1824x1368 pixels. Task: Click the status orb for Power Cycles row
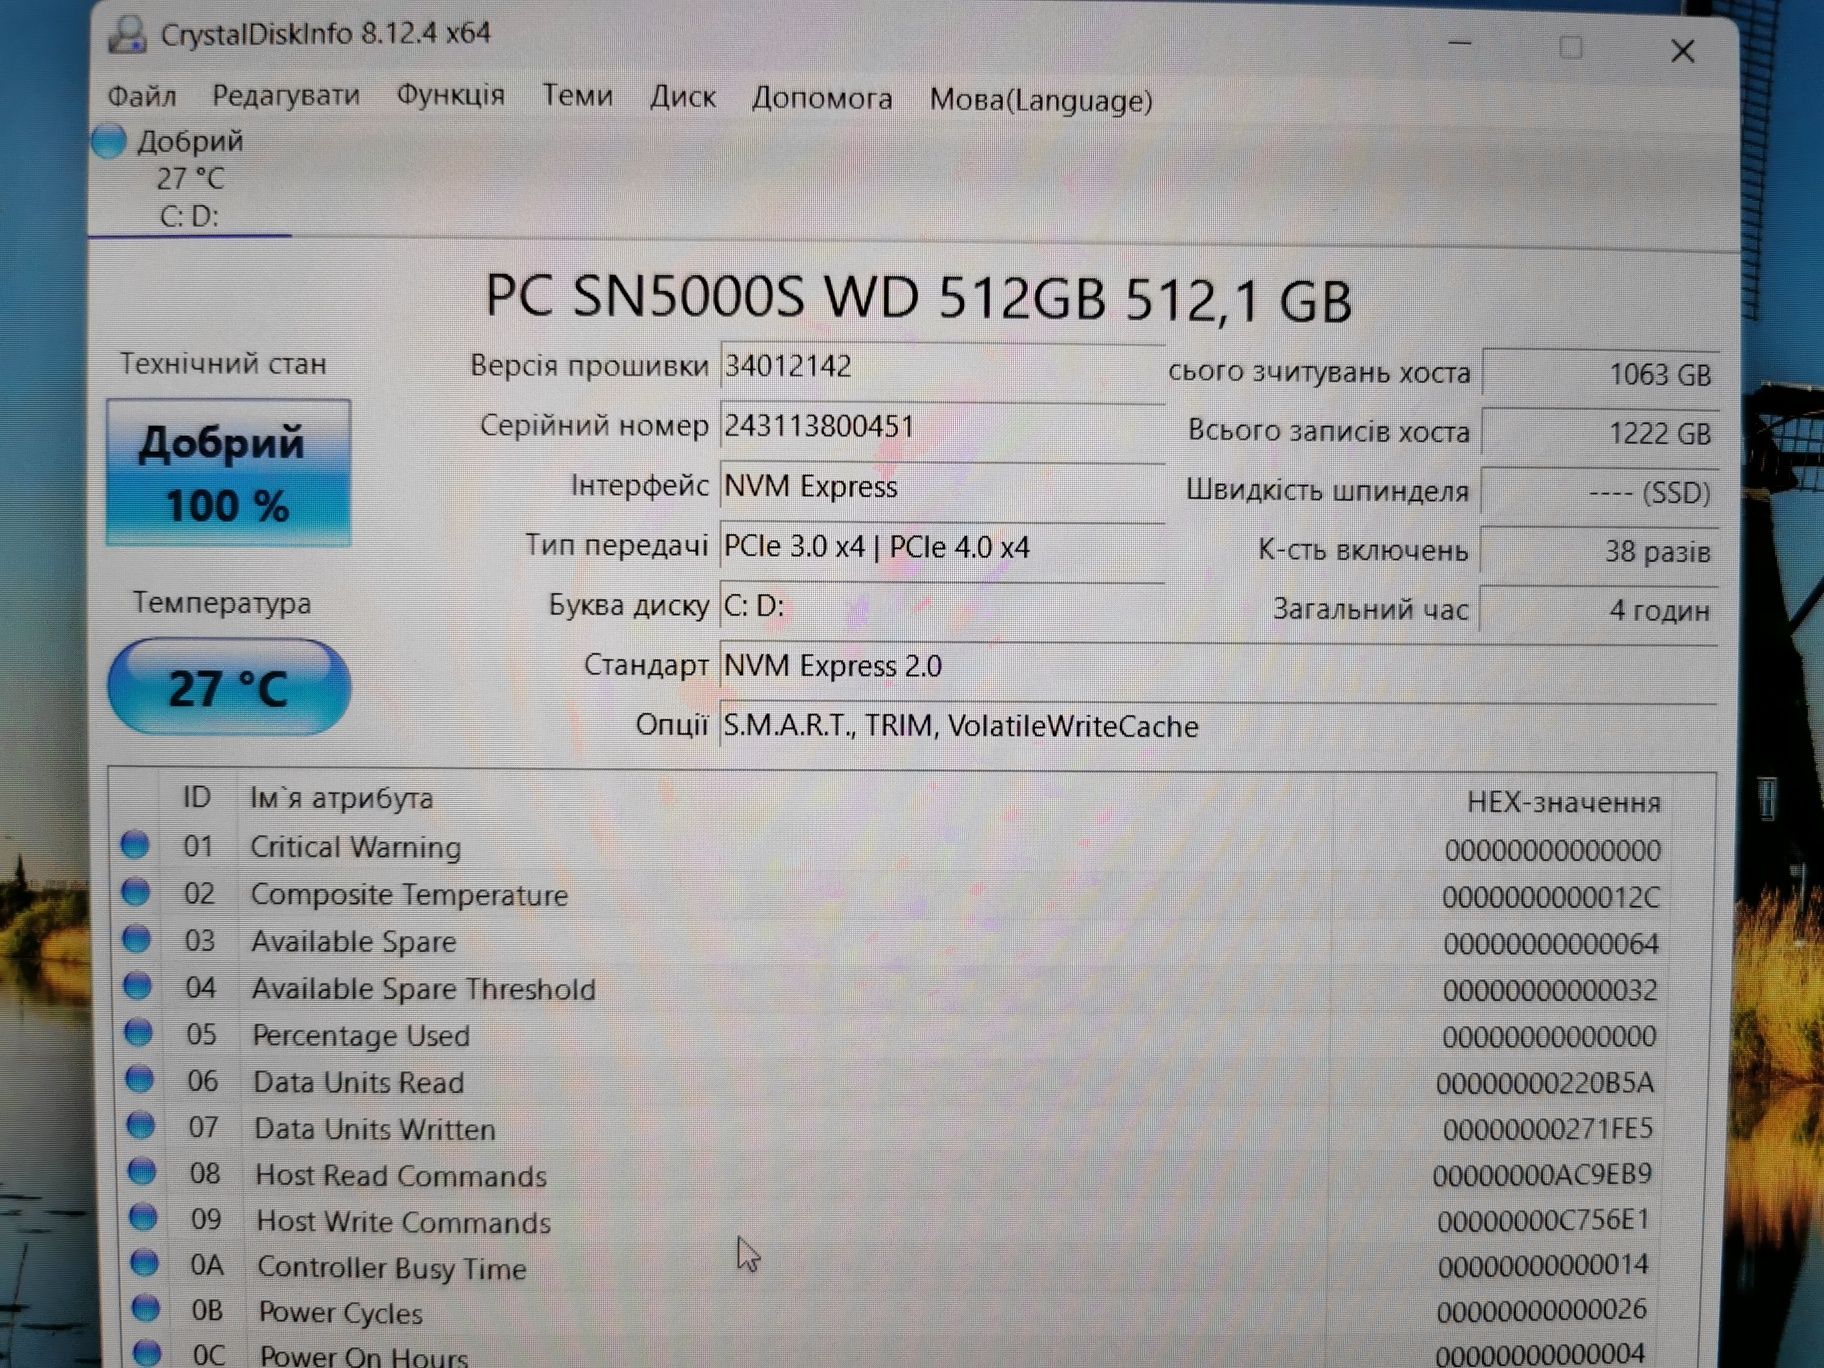[145, 1308]
